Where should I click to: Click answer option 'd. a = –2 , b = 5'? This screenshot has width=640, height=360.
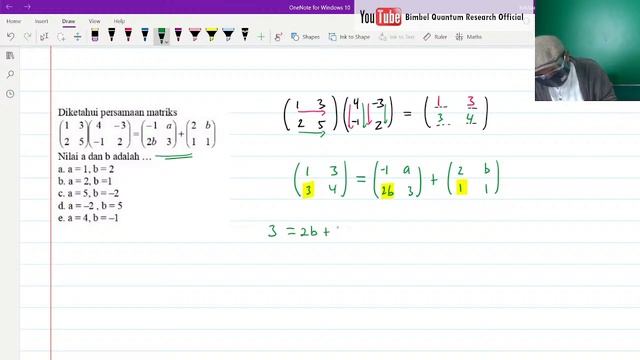(90, 205)
